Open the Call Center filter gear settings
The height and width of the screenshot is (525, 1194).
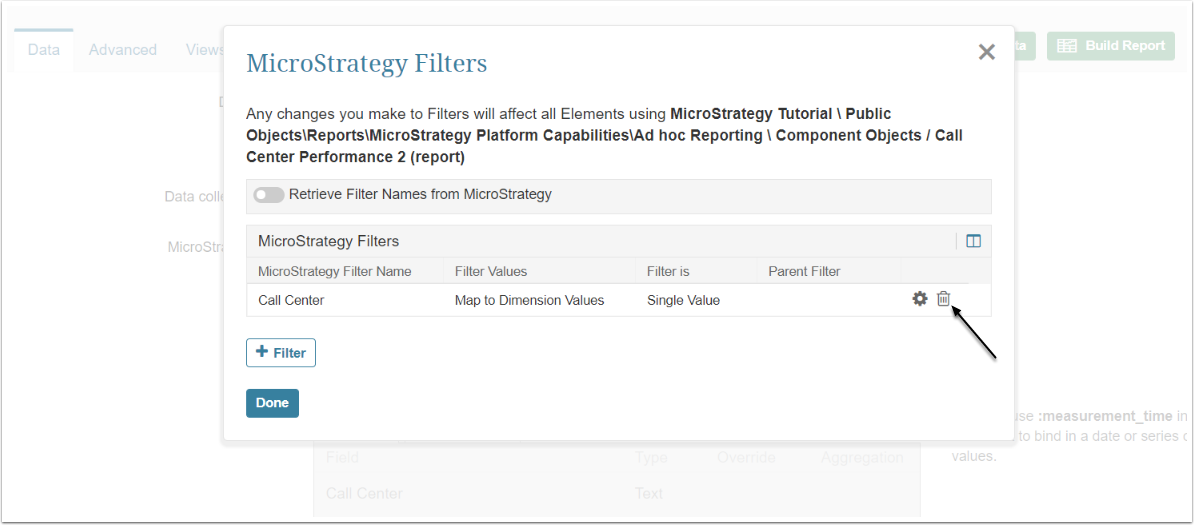pyautogui.click(x=920, y=299)
